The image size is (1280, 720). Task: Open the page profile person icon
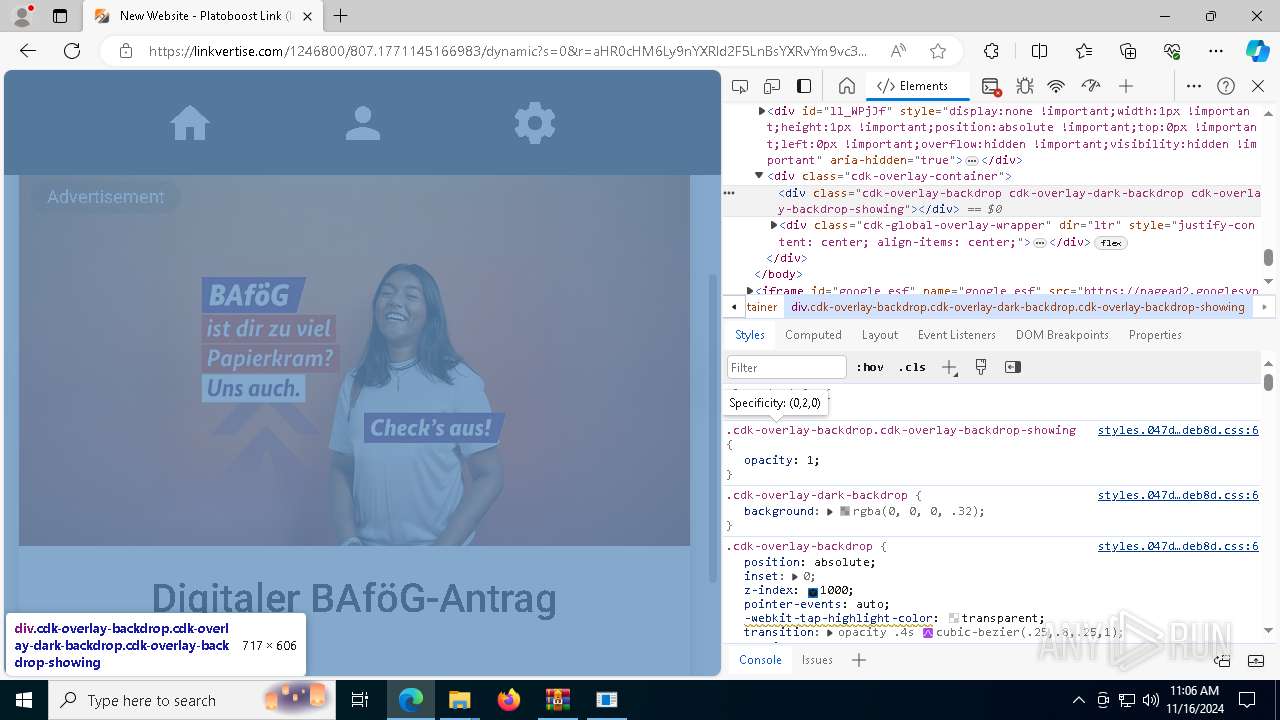(x=363, y=123)
